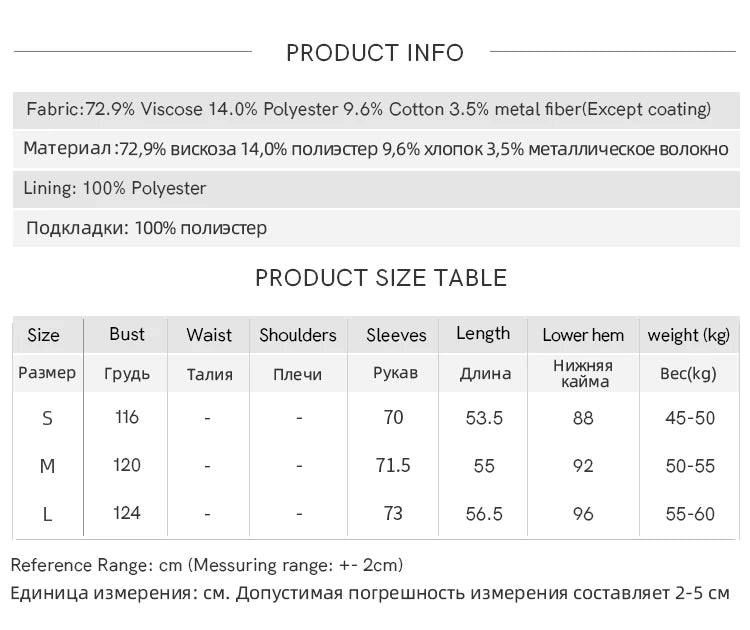Viewport: 750px width, 630px height.
Task: Click the Russian Материал composition line
Action: coord(375,149)
